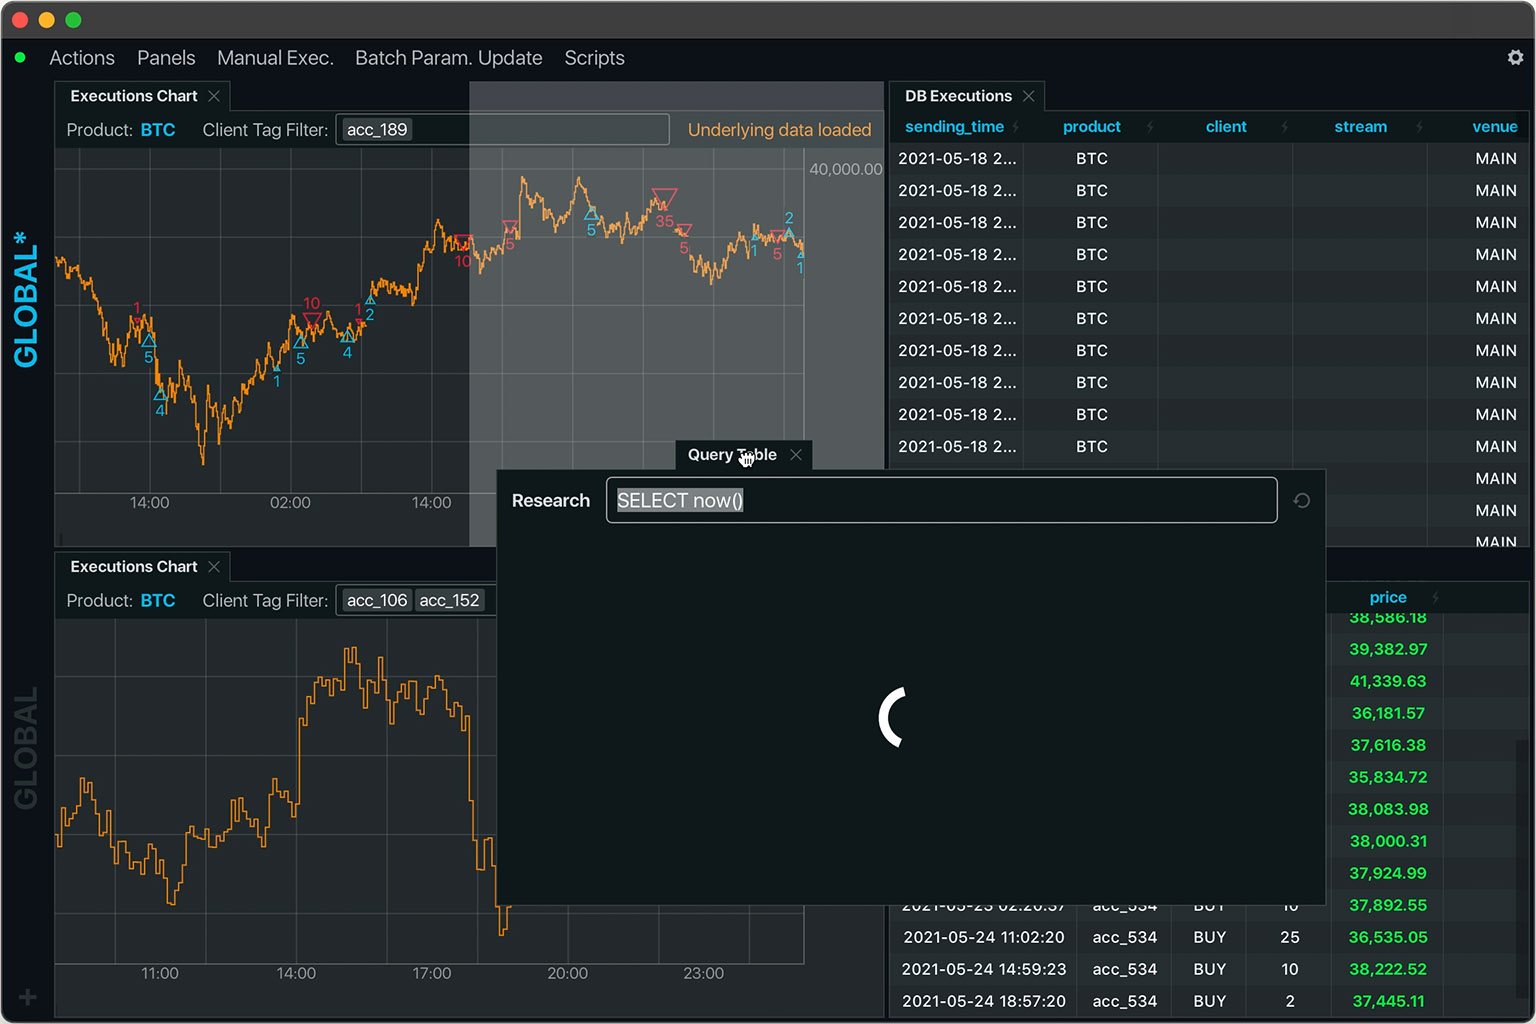Click the BTC product selector in upper chart

(x=158, y=130)
